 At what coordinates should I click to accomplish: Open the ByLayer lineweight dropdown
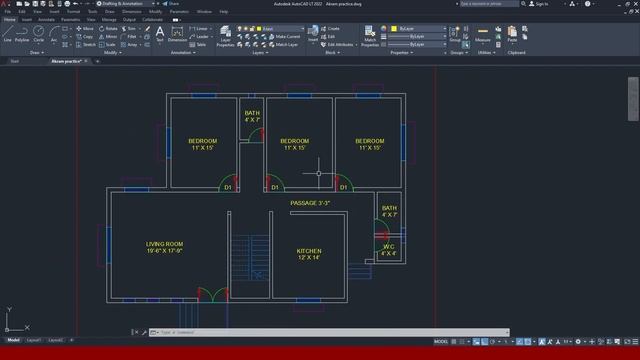417,36
